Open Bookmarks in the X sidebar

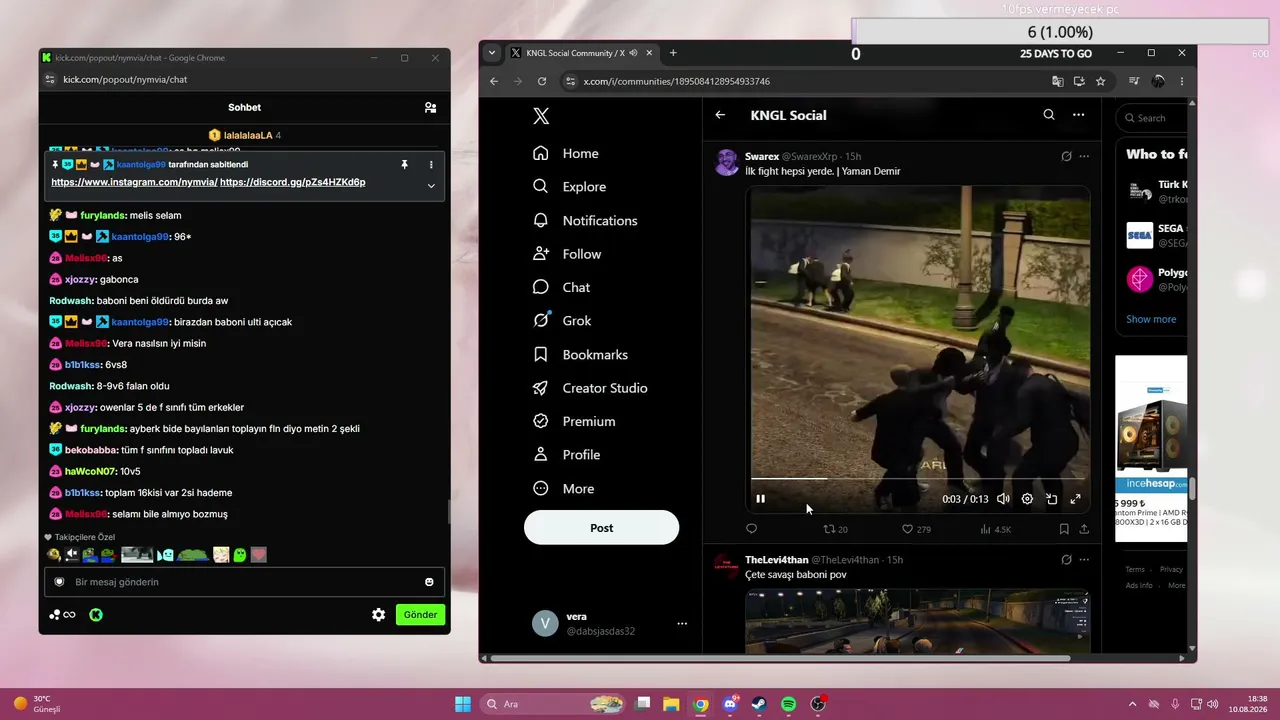pos(580,354)
